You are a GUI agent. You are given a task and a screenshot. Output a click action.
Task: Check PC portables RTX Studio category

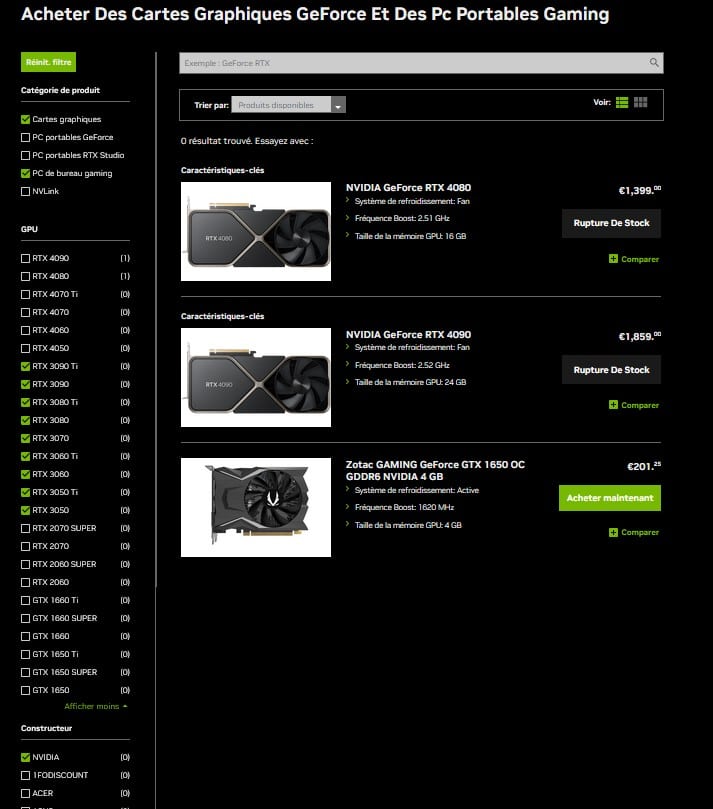pyautogui.click(x=25, y=155)
